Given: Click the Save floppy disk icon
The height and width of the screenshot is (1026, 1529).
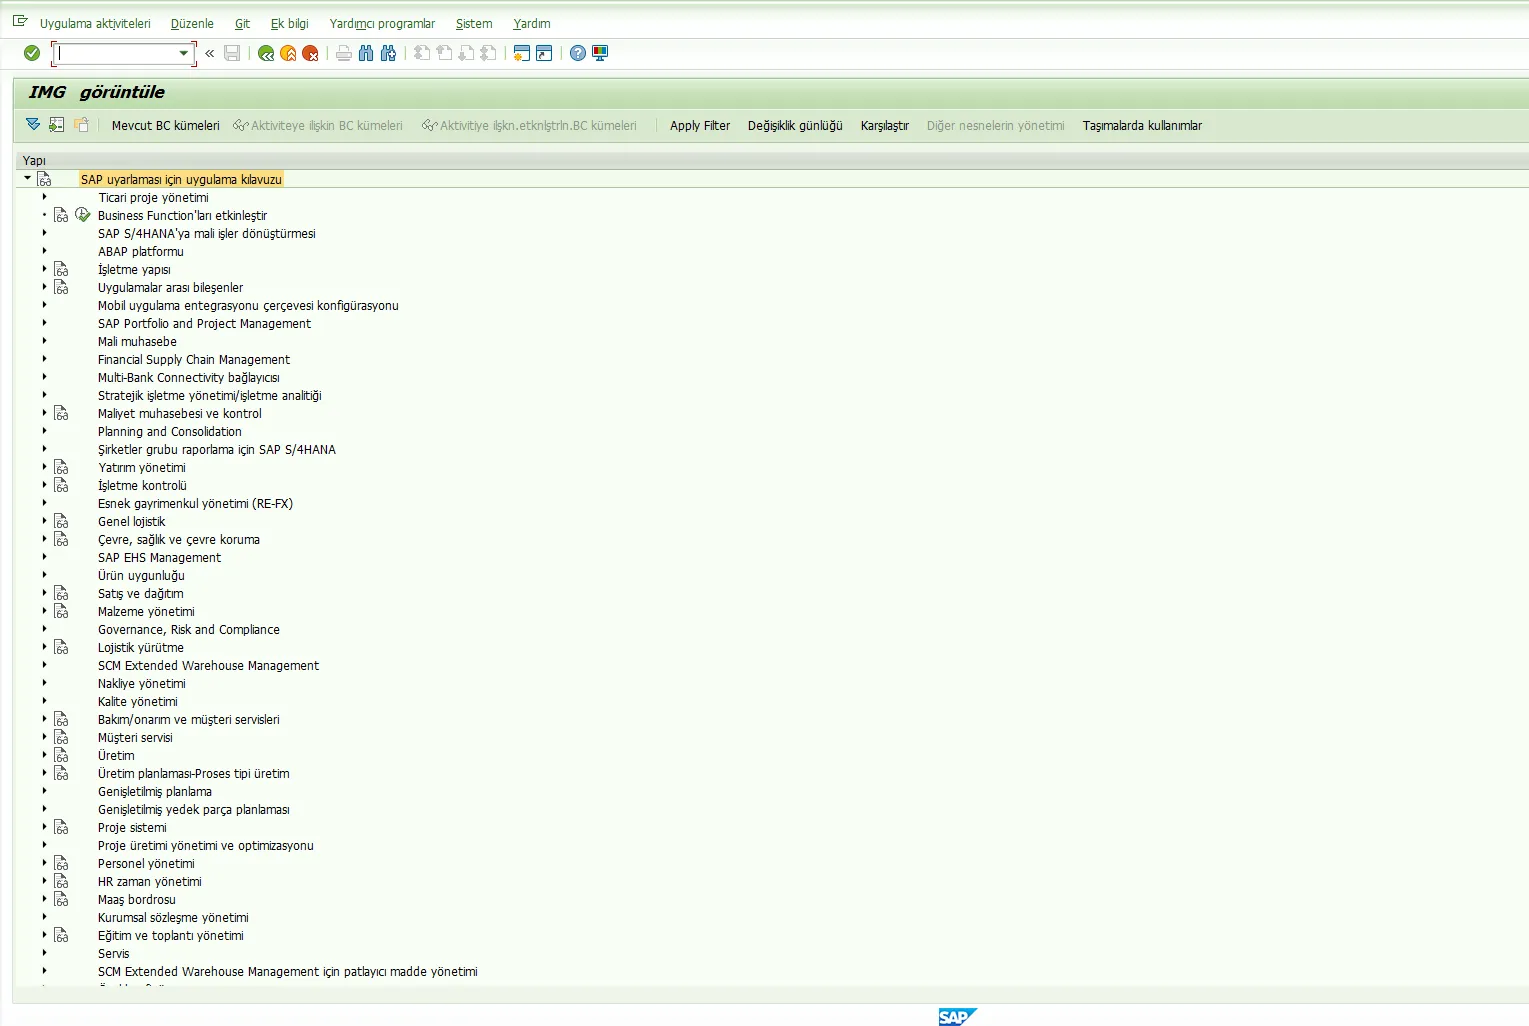Looking at the screenshot, I should pyautogui.click(x=232, y=53).
